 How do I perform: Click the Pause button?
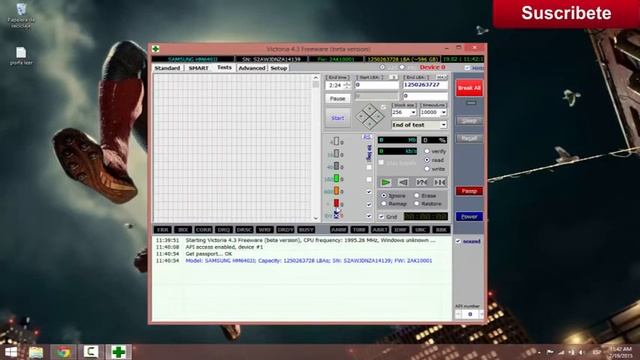338,98
